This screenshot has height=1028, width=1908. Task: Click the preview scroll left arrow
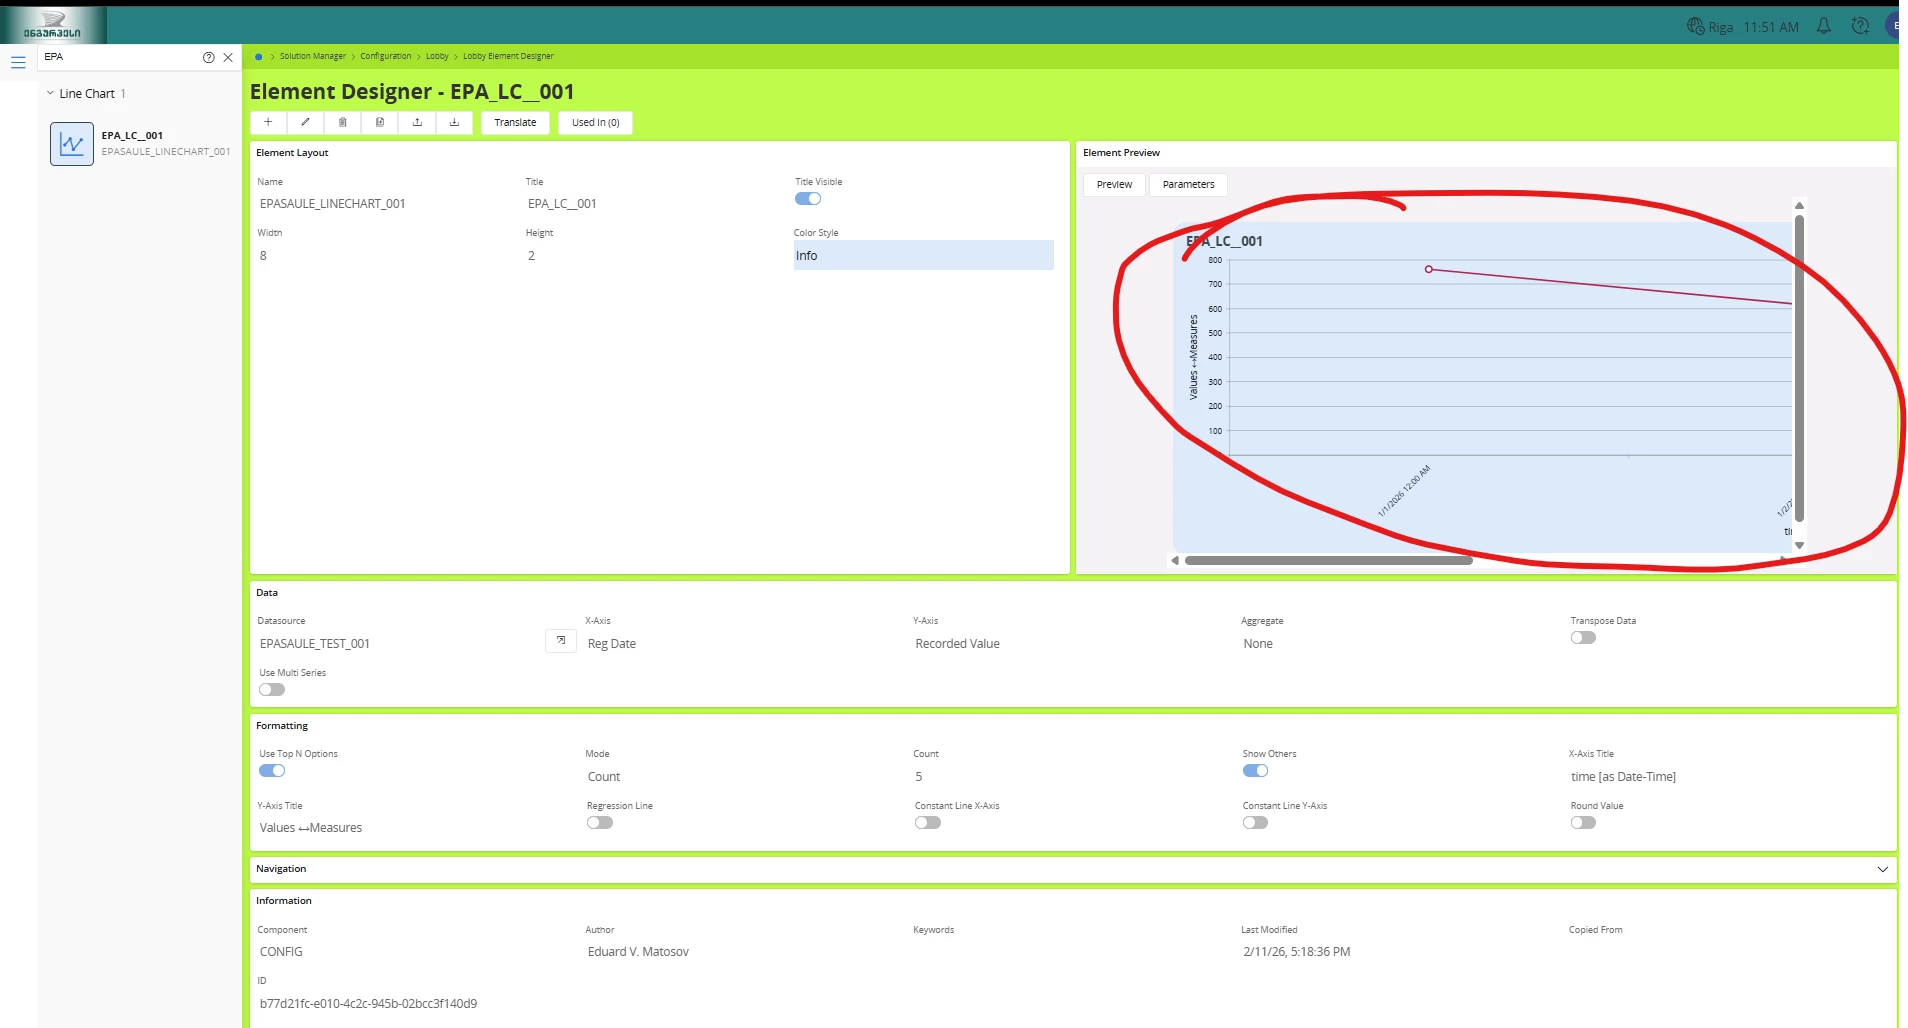[1175, 561]
